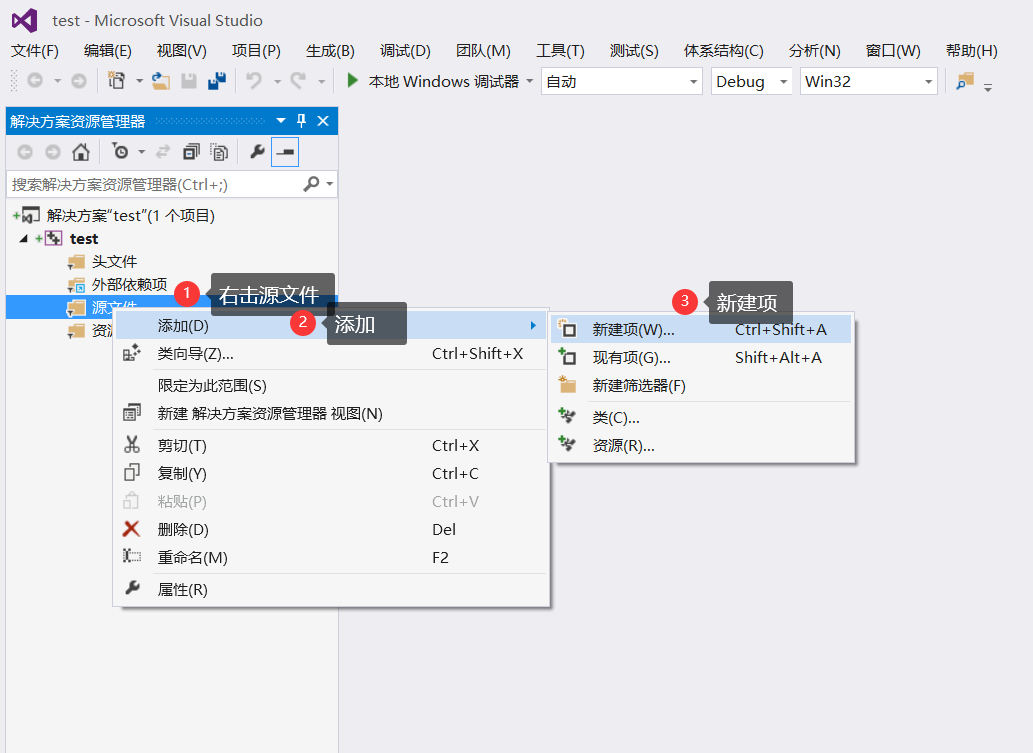
Task: Click the Redo toolbar icon
Action: tap(298, 81)
